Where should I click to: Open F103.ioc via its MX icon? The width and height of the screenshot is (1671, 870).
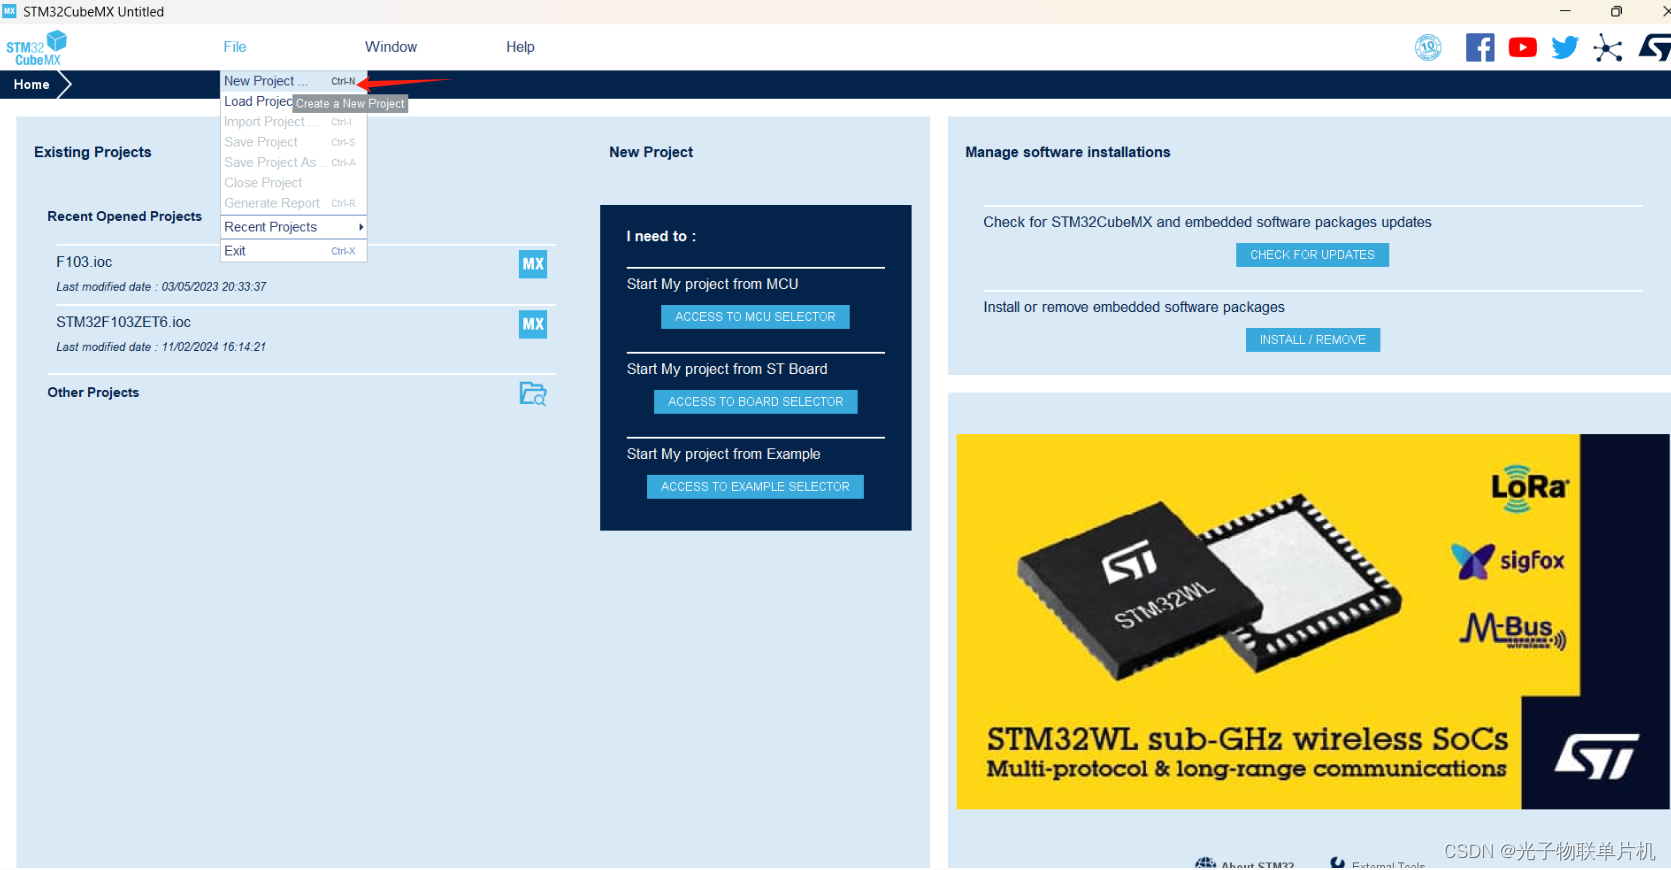533,264
